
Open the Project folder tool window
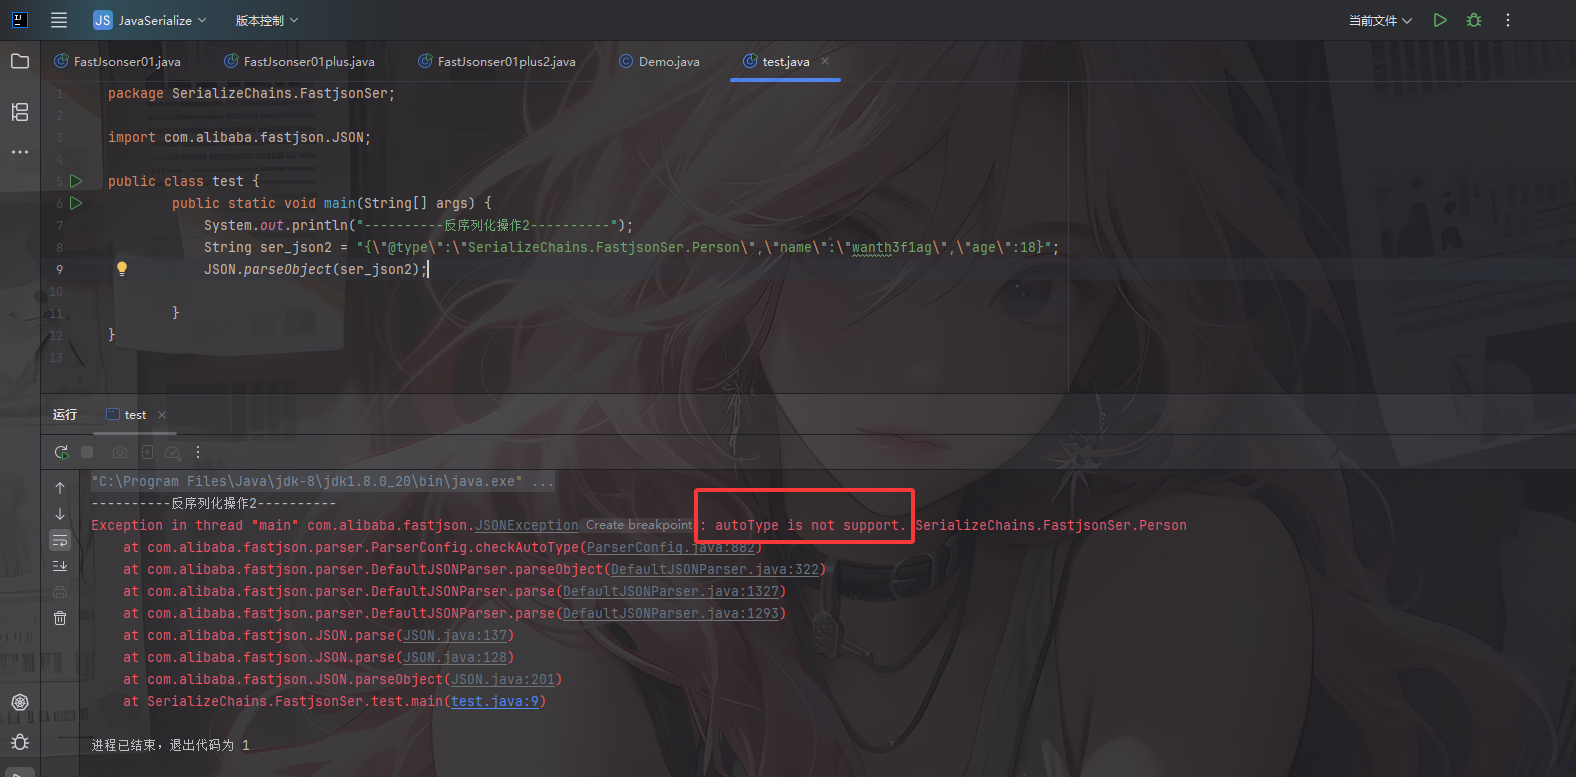20,62
